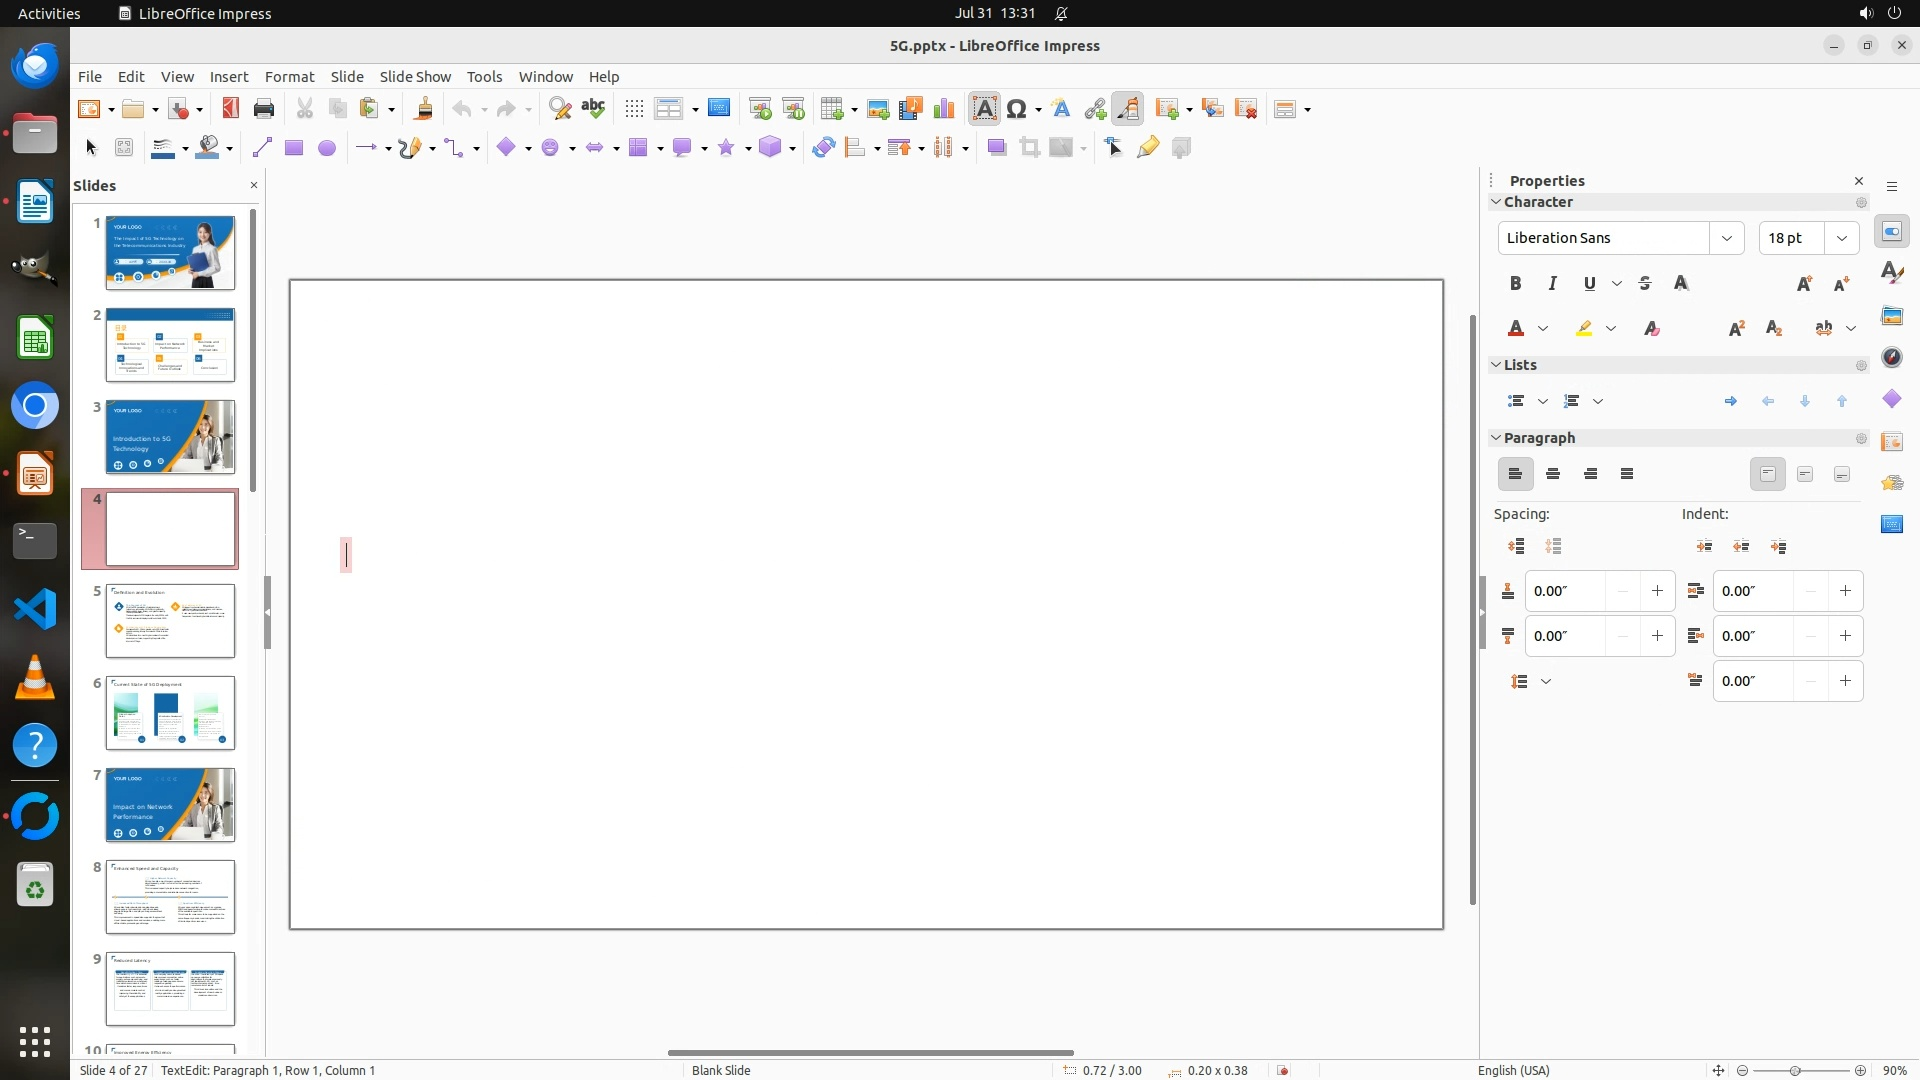Toggle Italic character formatting
This screenshot has height=1080, width=1920.
(1552, 284)
